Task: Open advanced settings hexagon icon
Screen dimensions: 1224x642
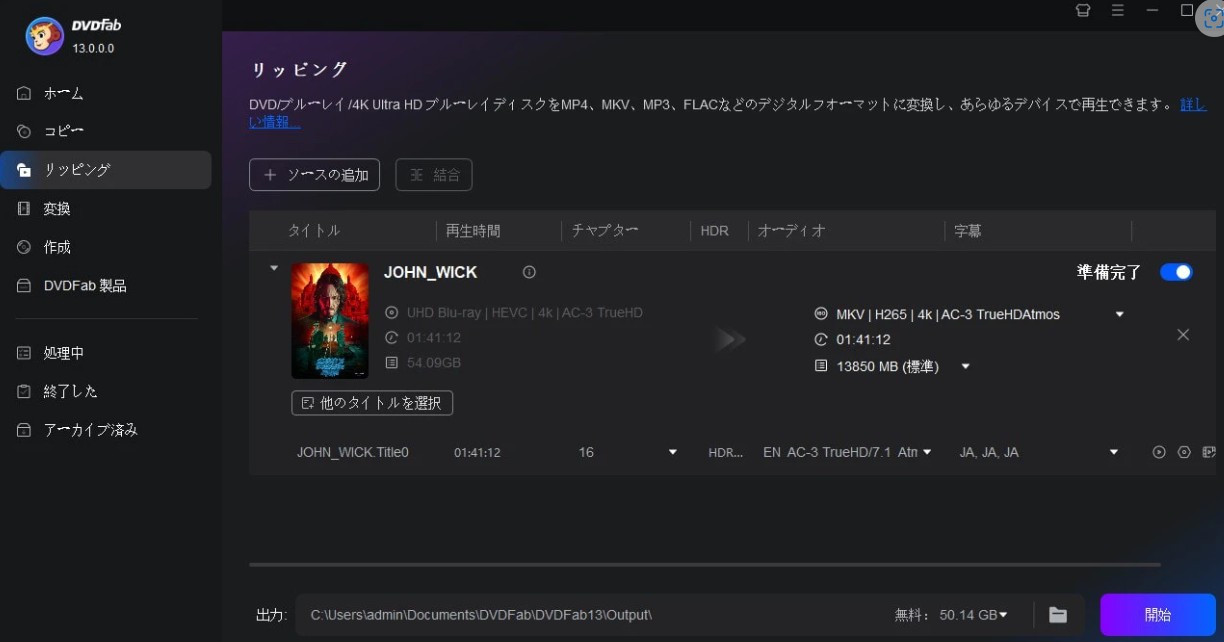Action: [x=1184, y=452]
